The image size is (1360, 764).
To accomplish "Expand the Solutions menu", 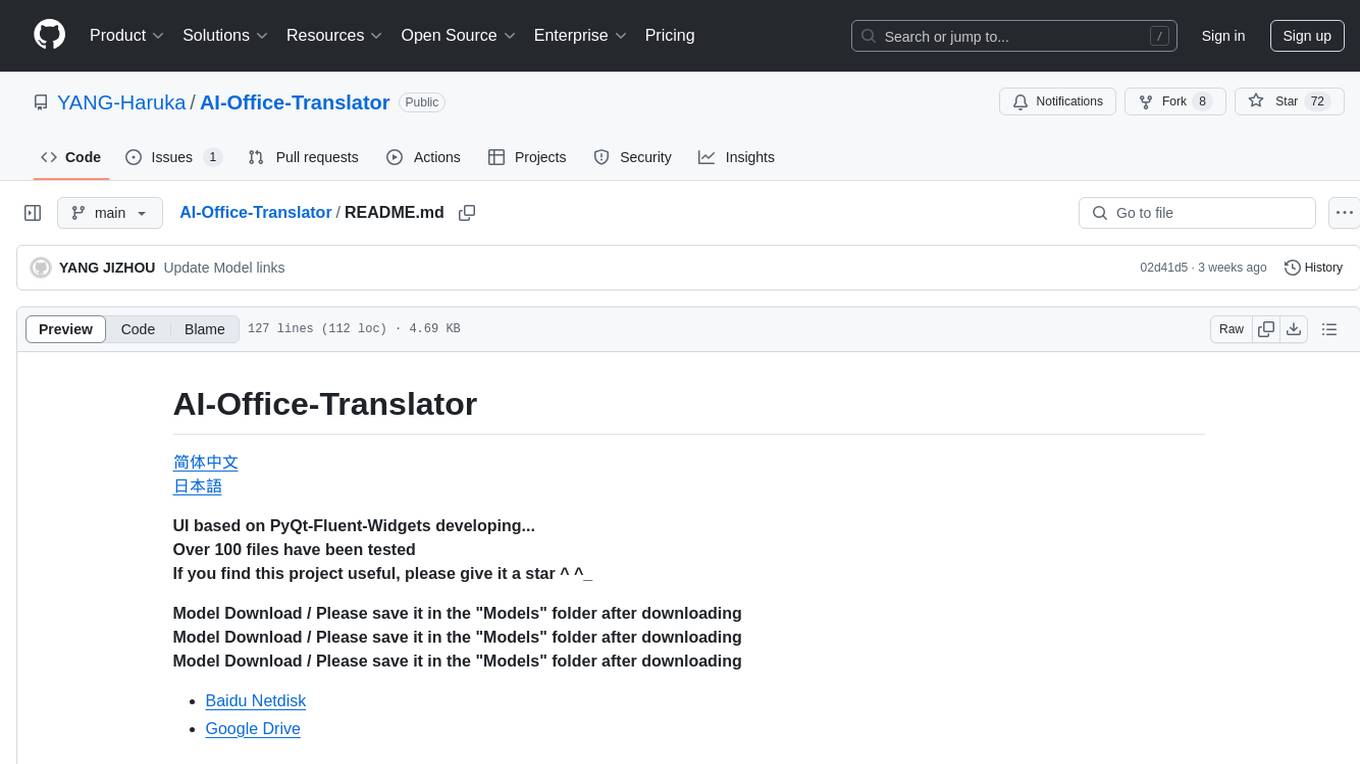I will [x=225, y=35].
